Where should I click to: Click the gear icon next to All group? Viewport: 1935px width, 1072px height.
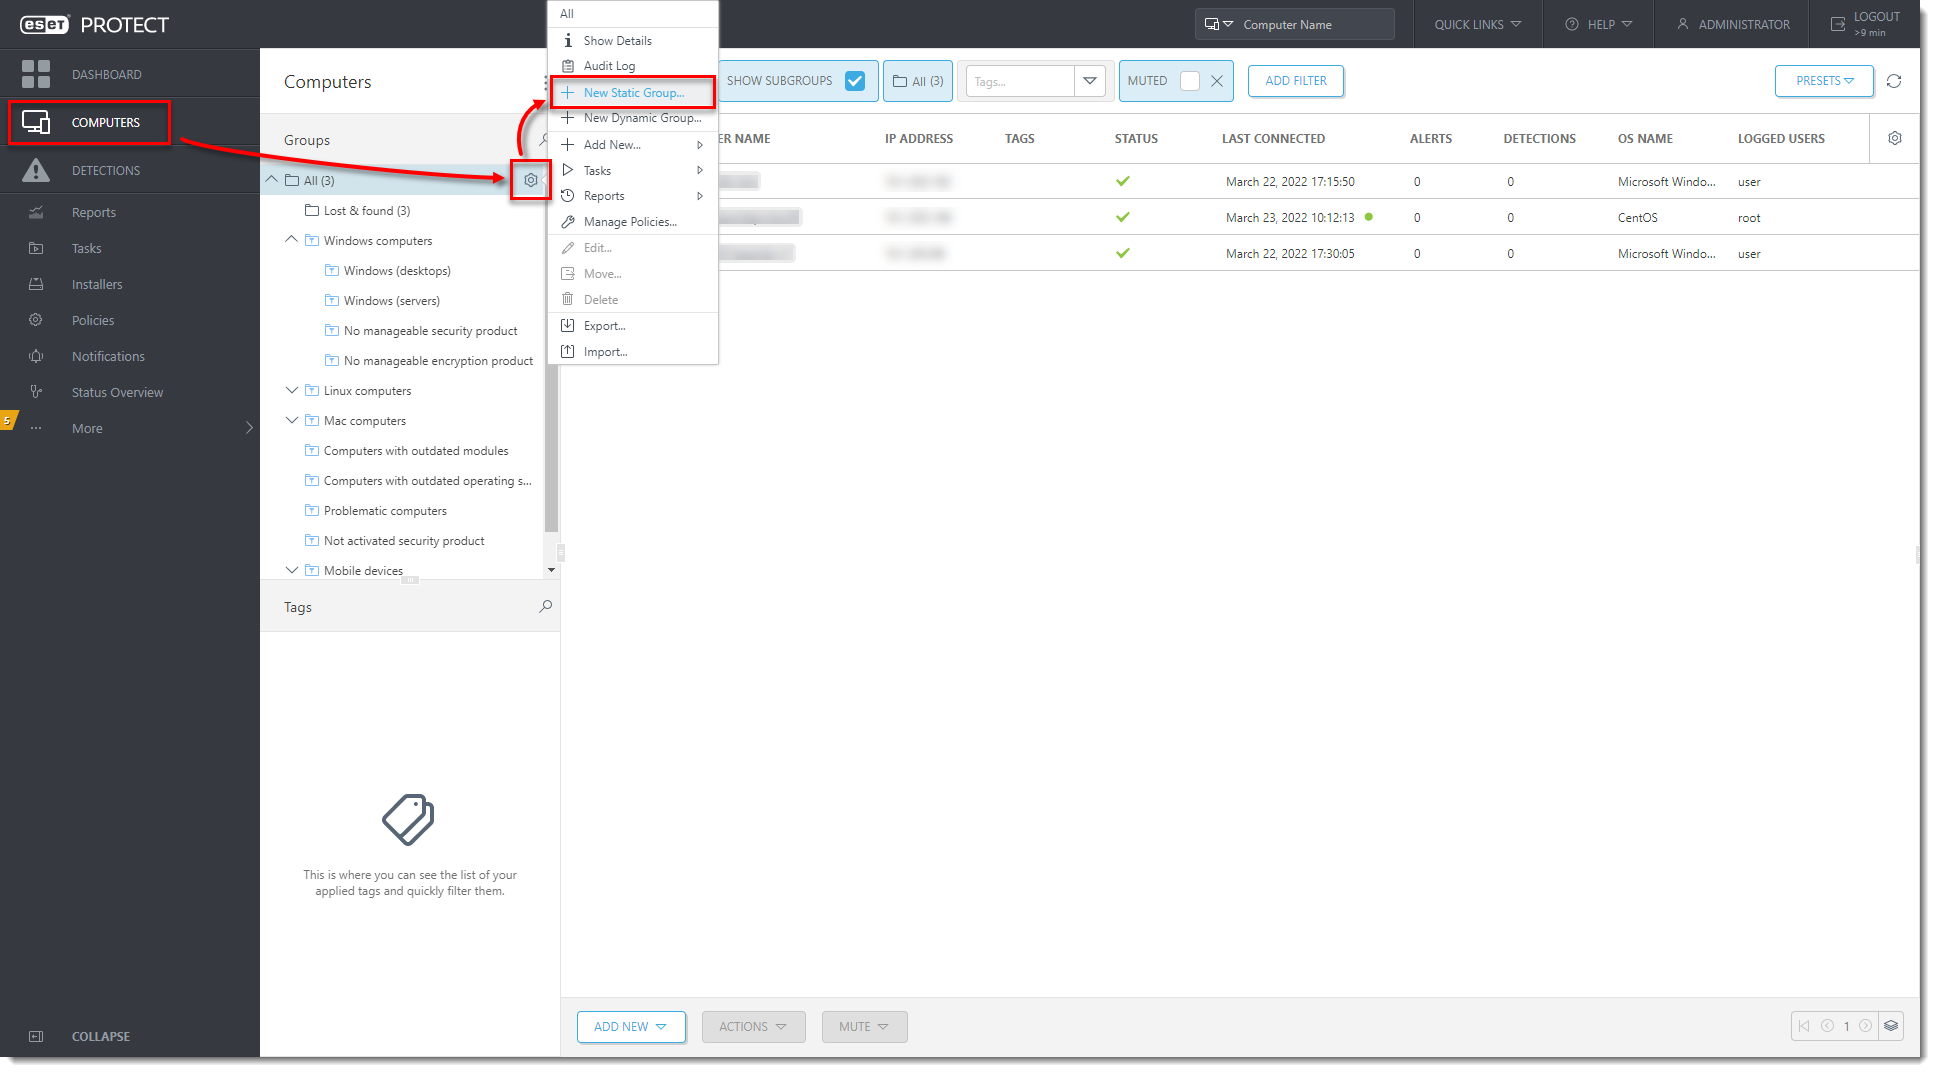530,180
